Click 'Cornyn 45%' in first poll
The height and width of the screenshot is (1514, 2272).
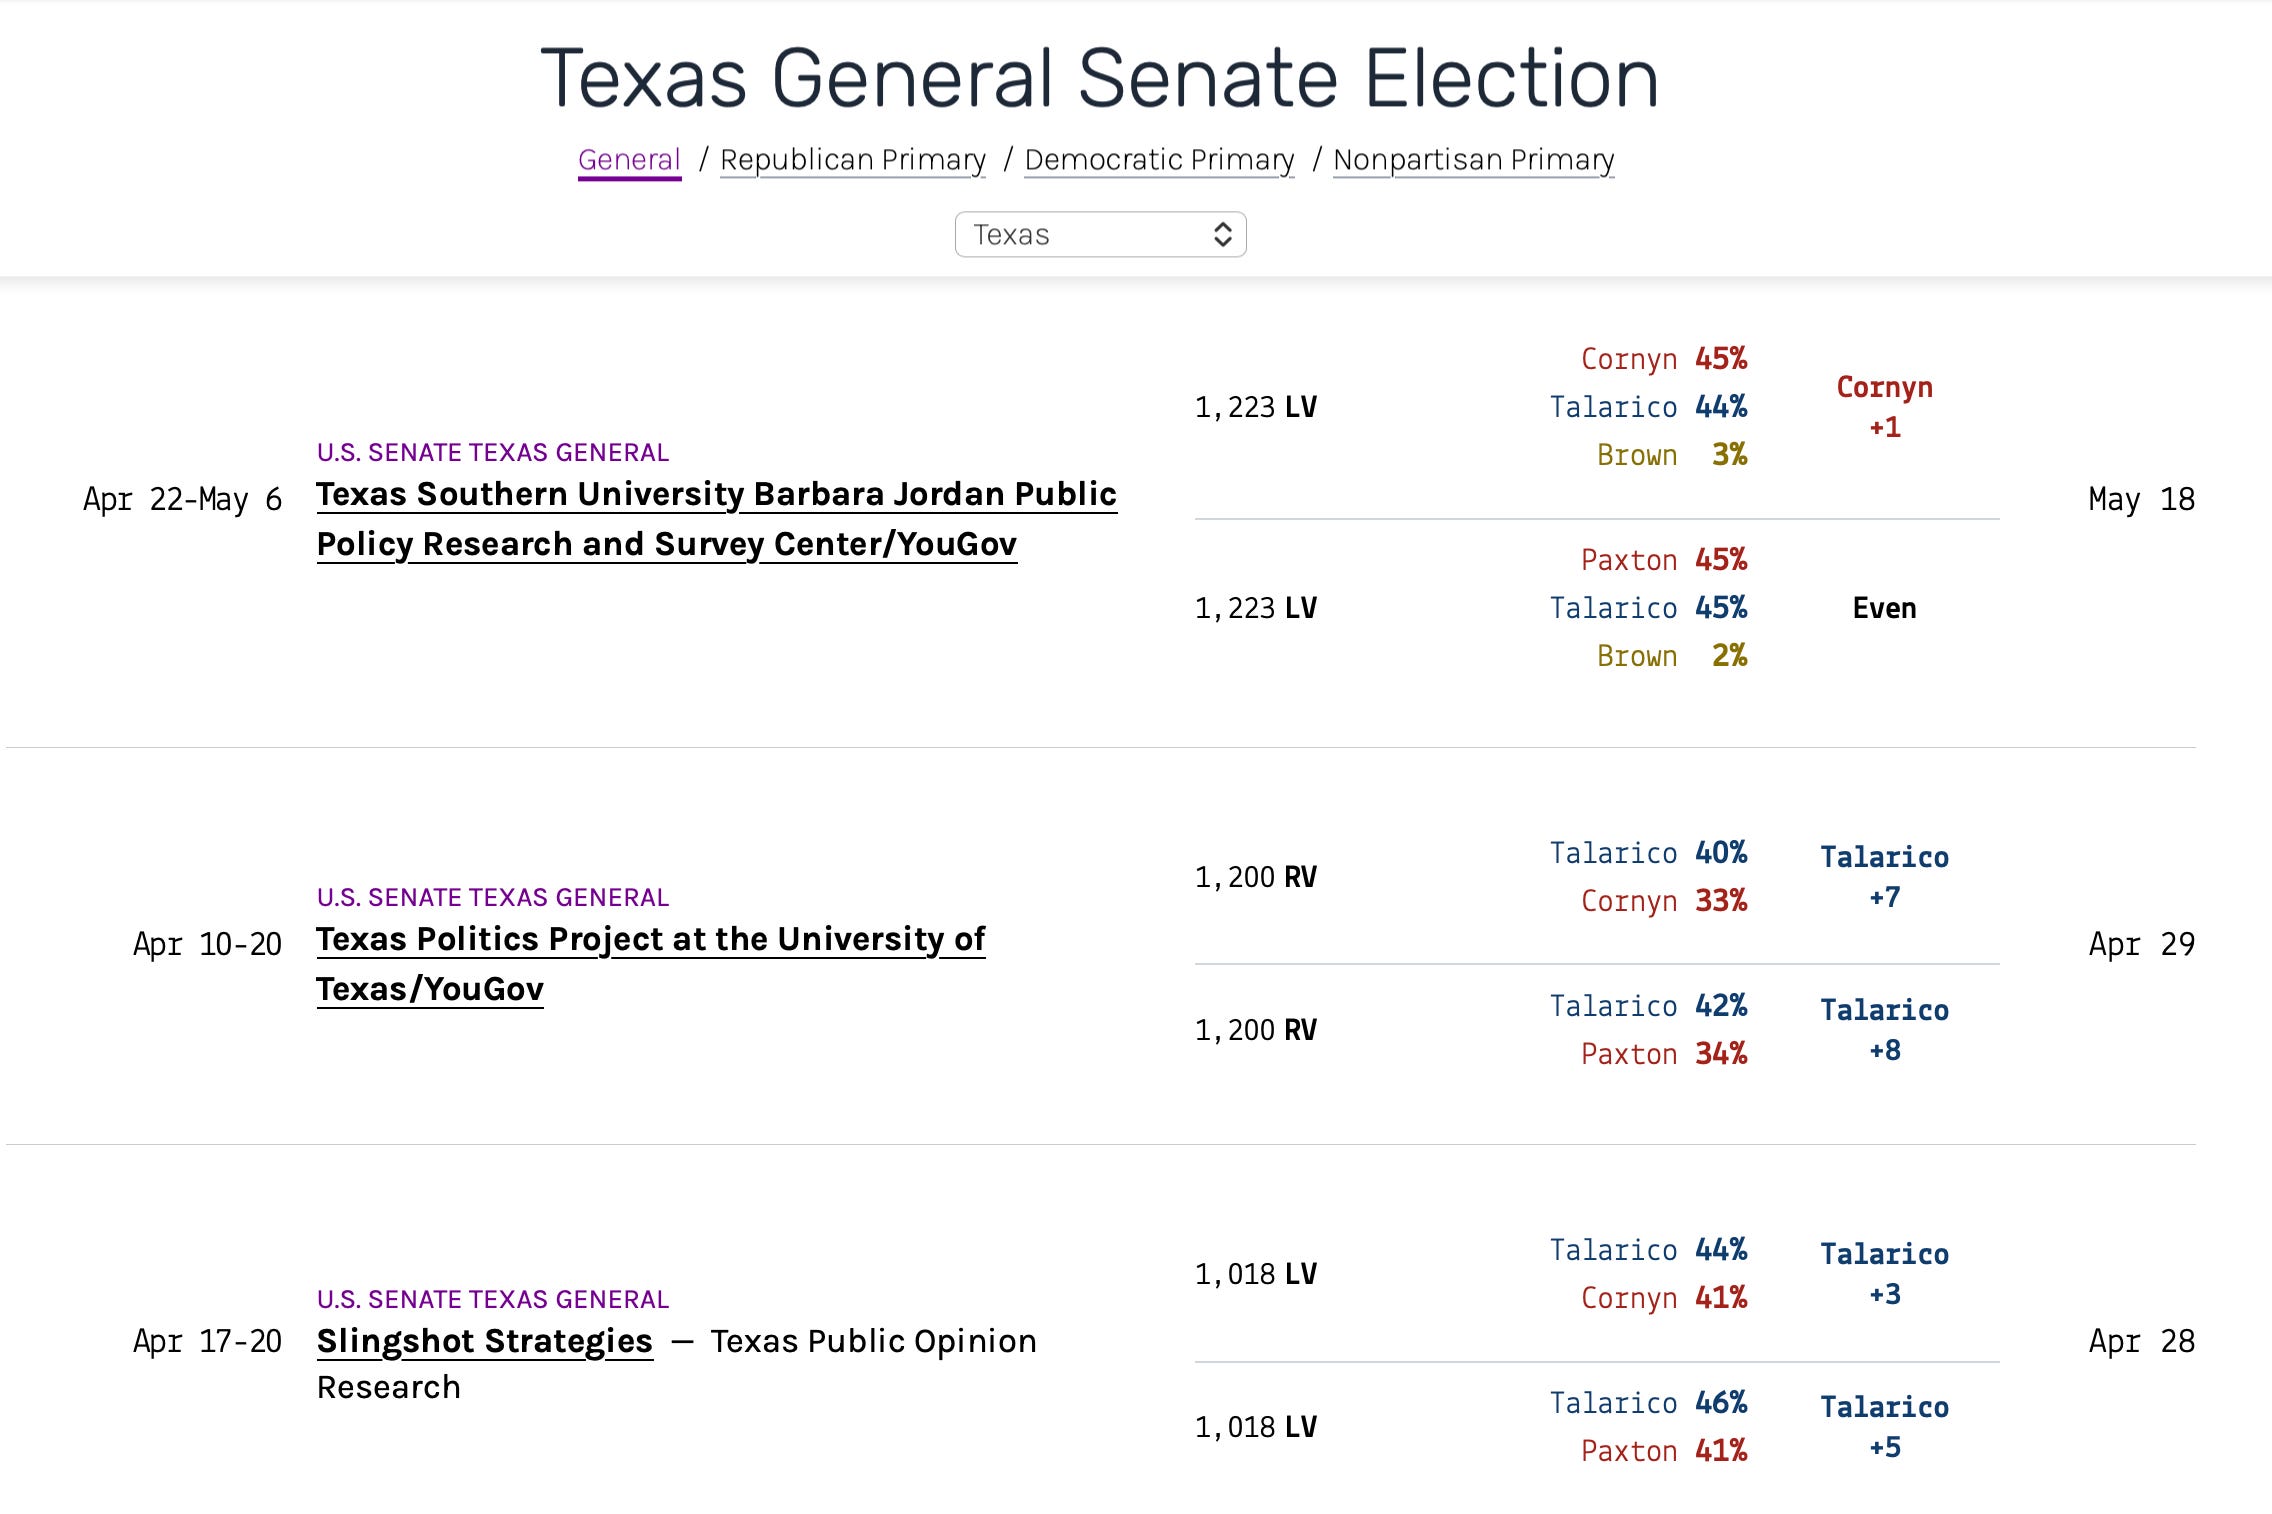click(x=1664, y=359)
